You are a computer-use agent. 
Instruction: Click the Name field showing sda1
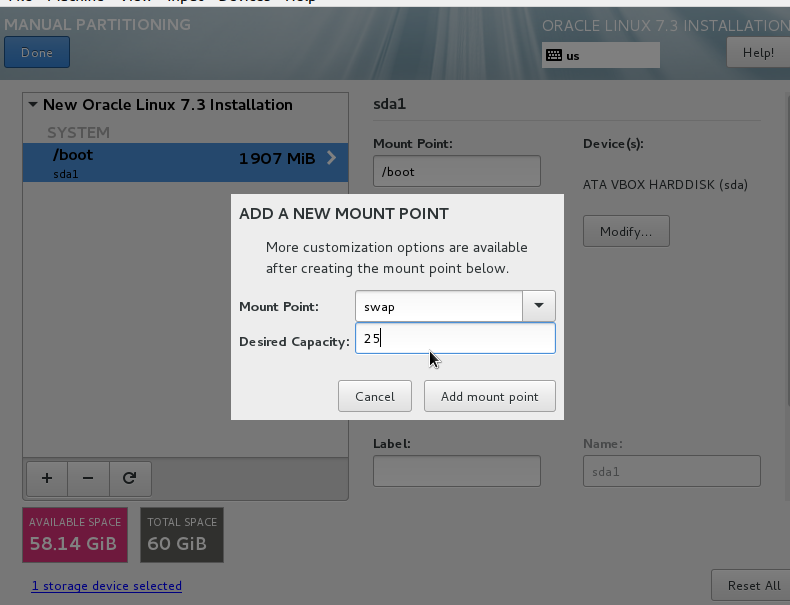pos(672,471)
